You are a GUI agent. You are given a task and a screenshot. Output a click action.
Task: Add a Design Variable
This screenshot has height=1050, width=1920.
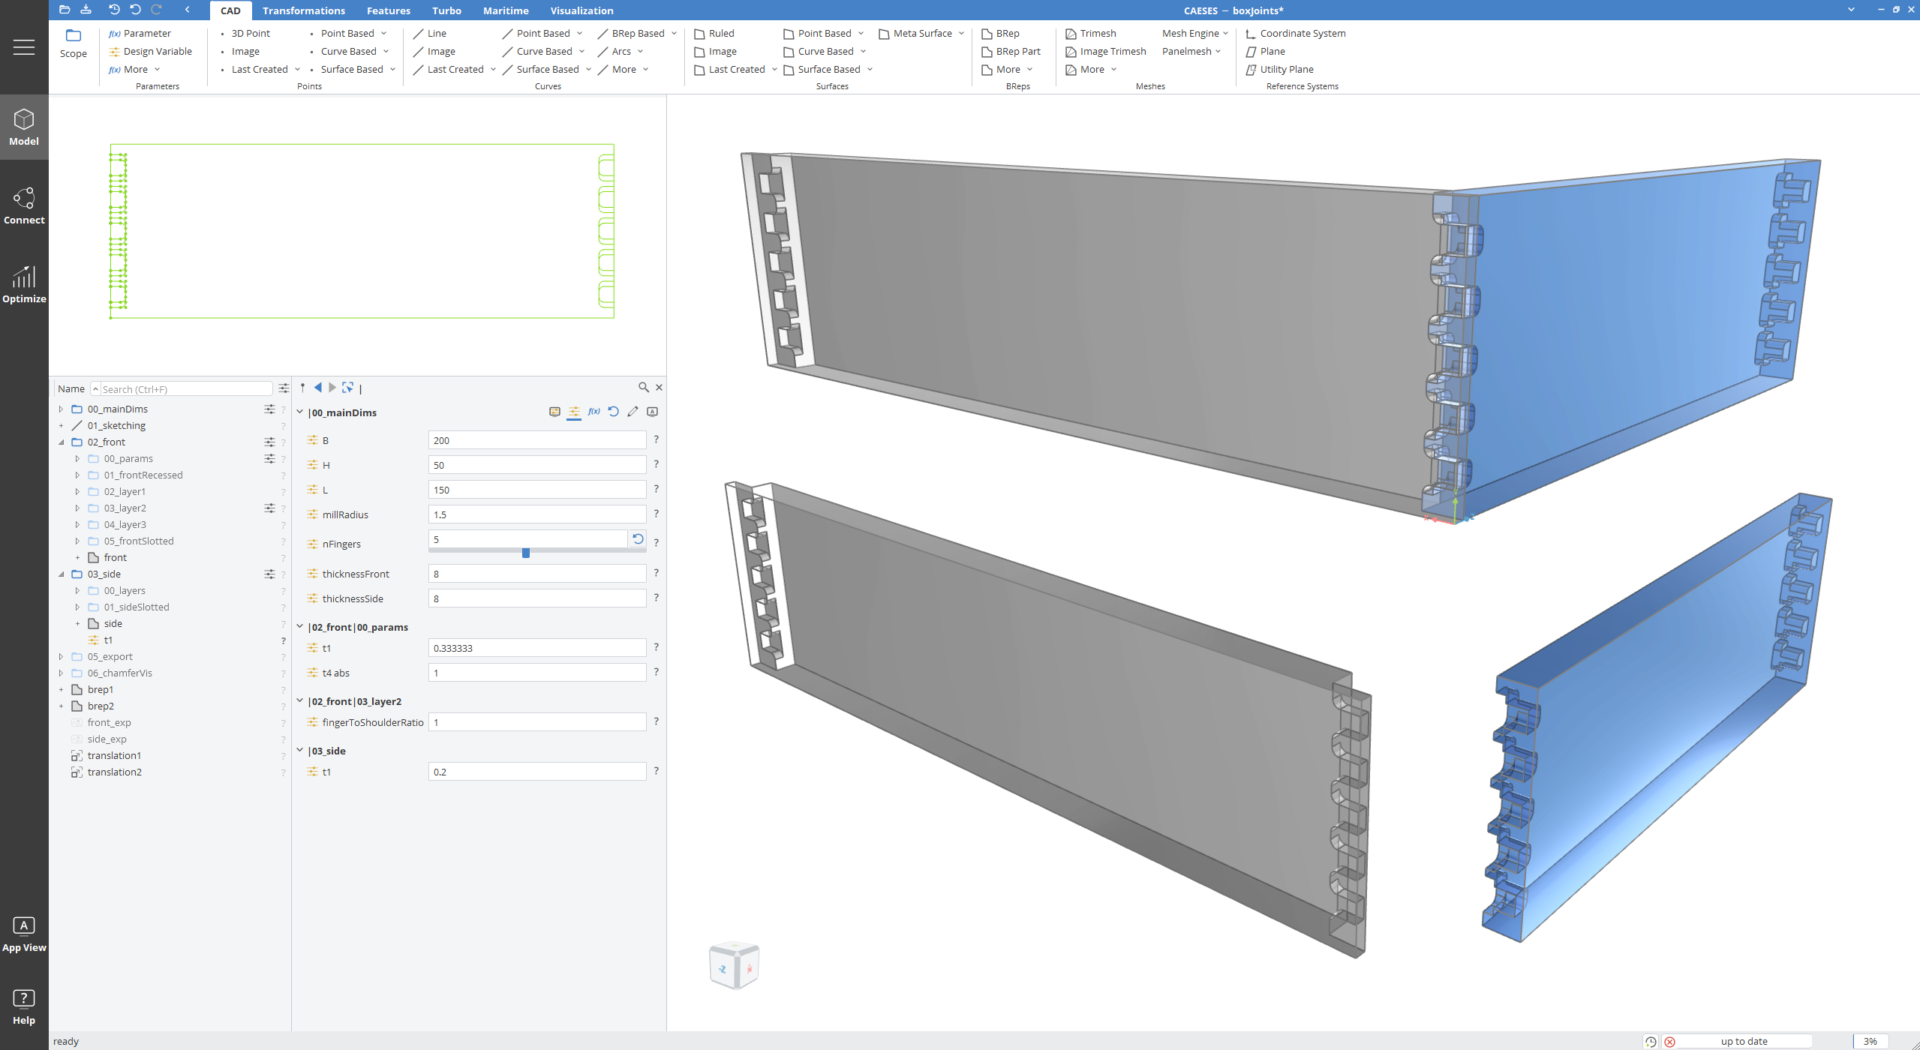point(157,51)
